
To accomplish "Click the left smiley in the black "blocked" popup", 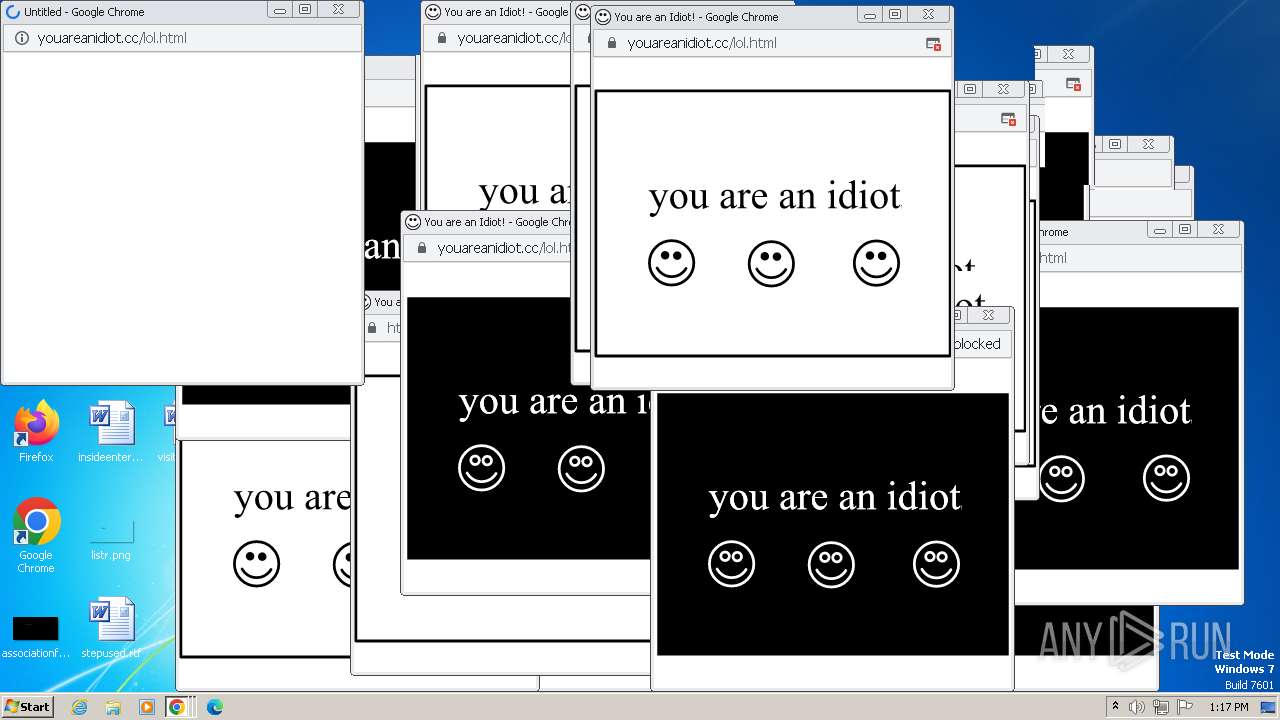I will (731, 564).
